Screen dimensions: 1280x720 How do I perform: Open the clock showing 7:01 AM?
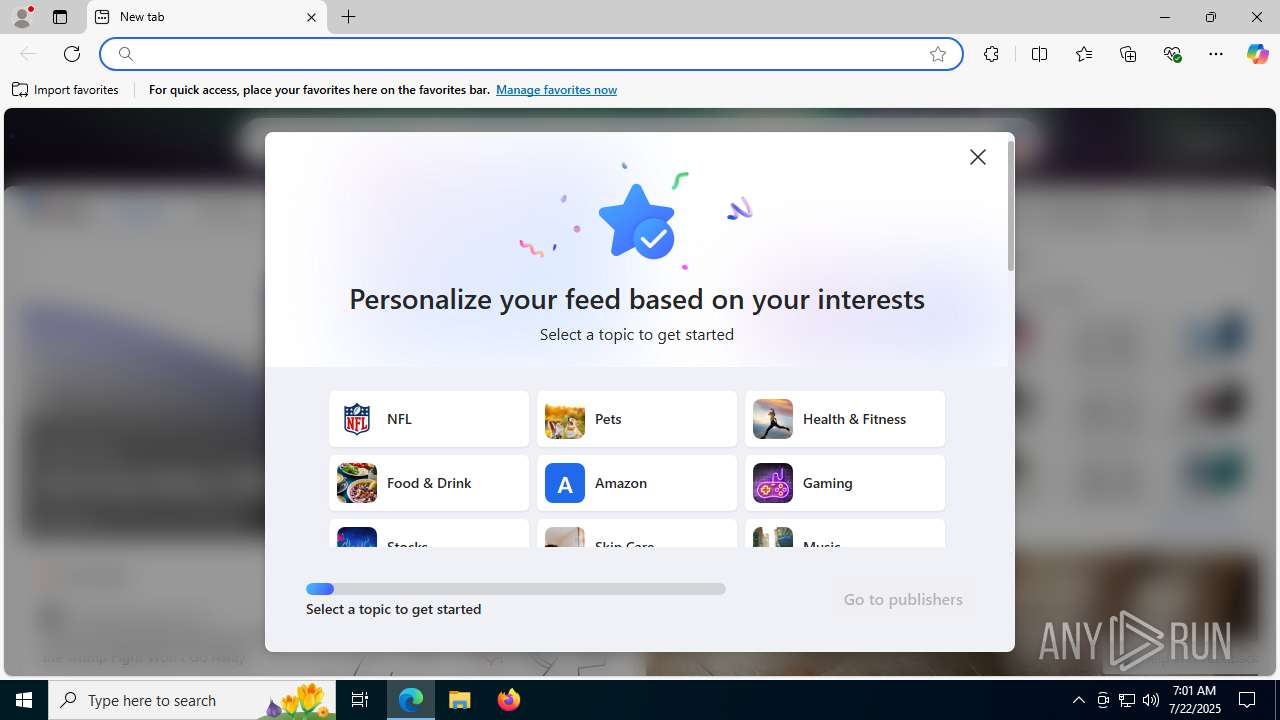(x=1194, y=700)
